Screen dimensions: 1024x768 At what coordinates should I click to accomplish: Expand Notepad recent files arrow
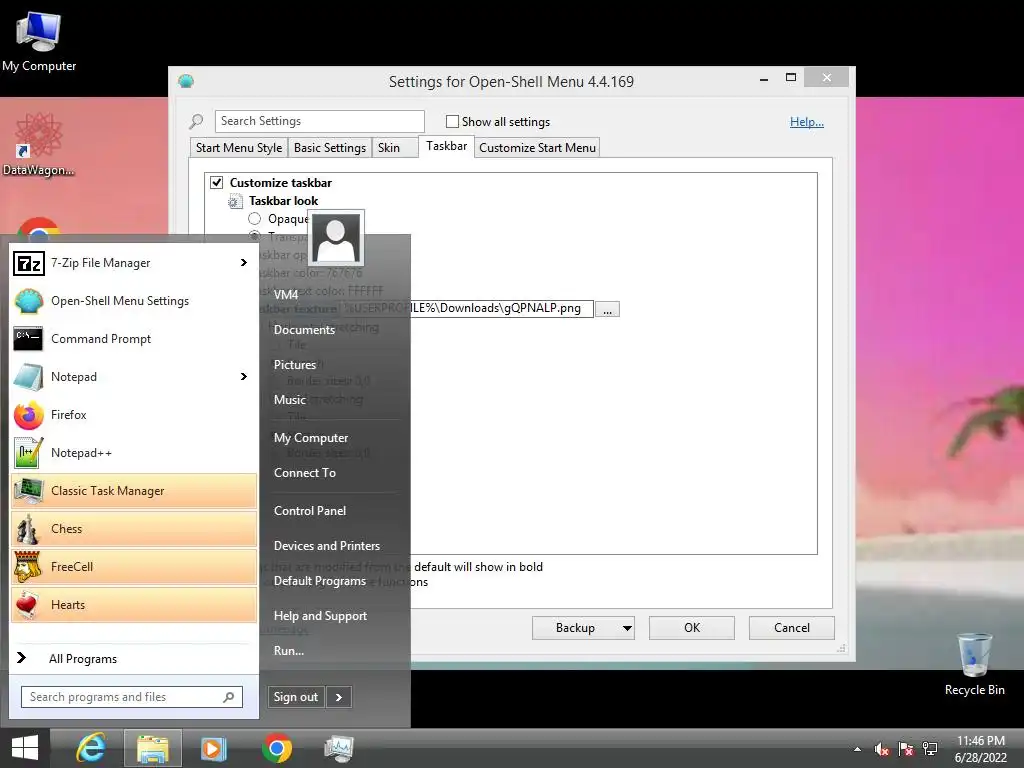pyautogui.click(x=244, y=376)
